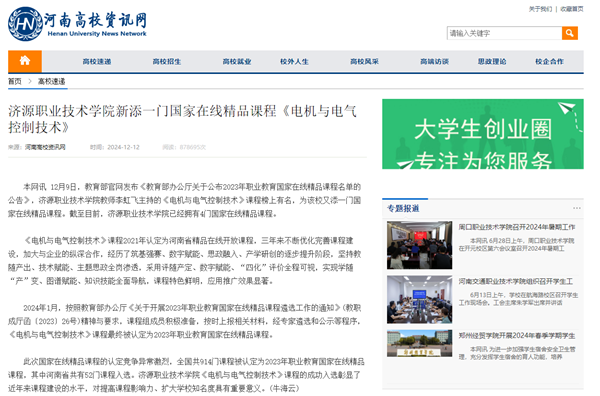
Task: Open the 高校招生 navigation menu item
Action: coord(167,62)
